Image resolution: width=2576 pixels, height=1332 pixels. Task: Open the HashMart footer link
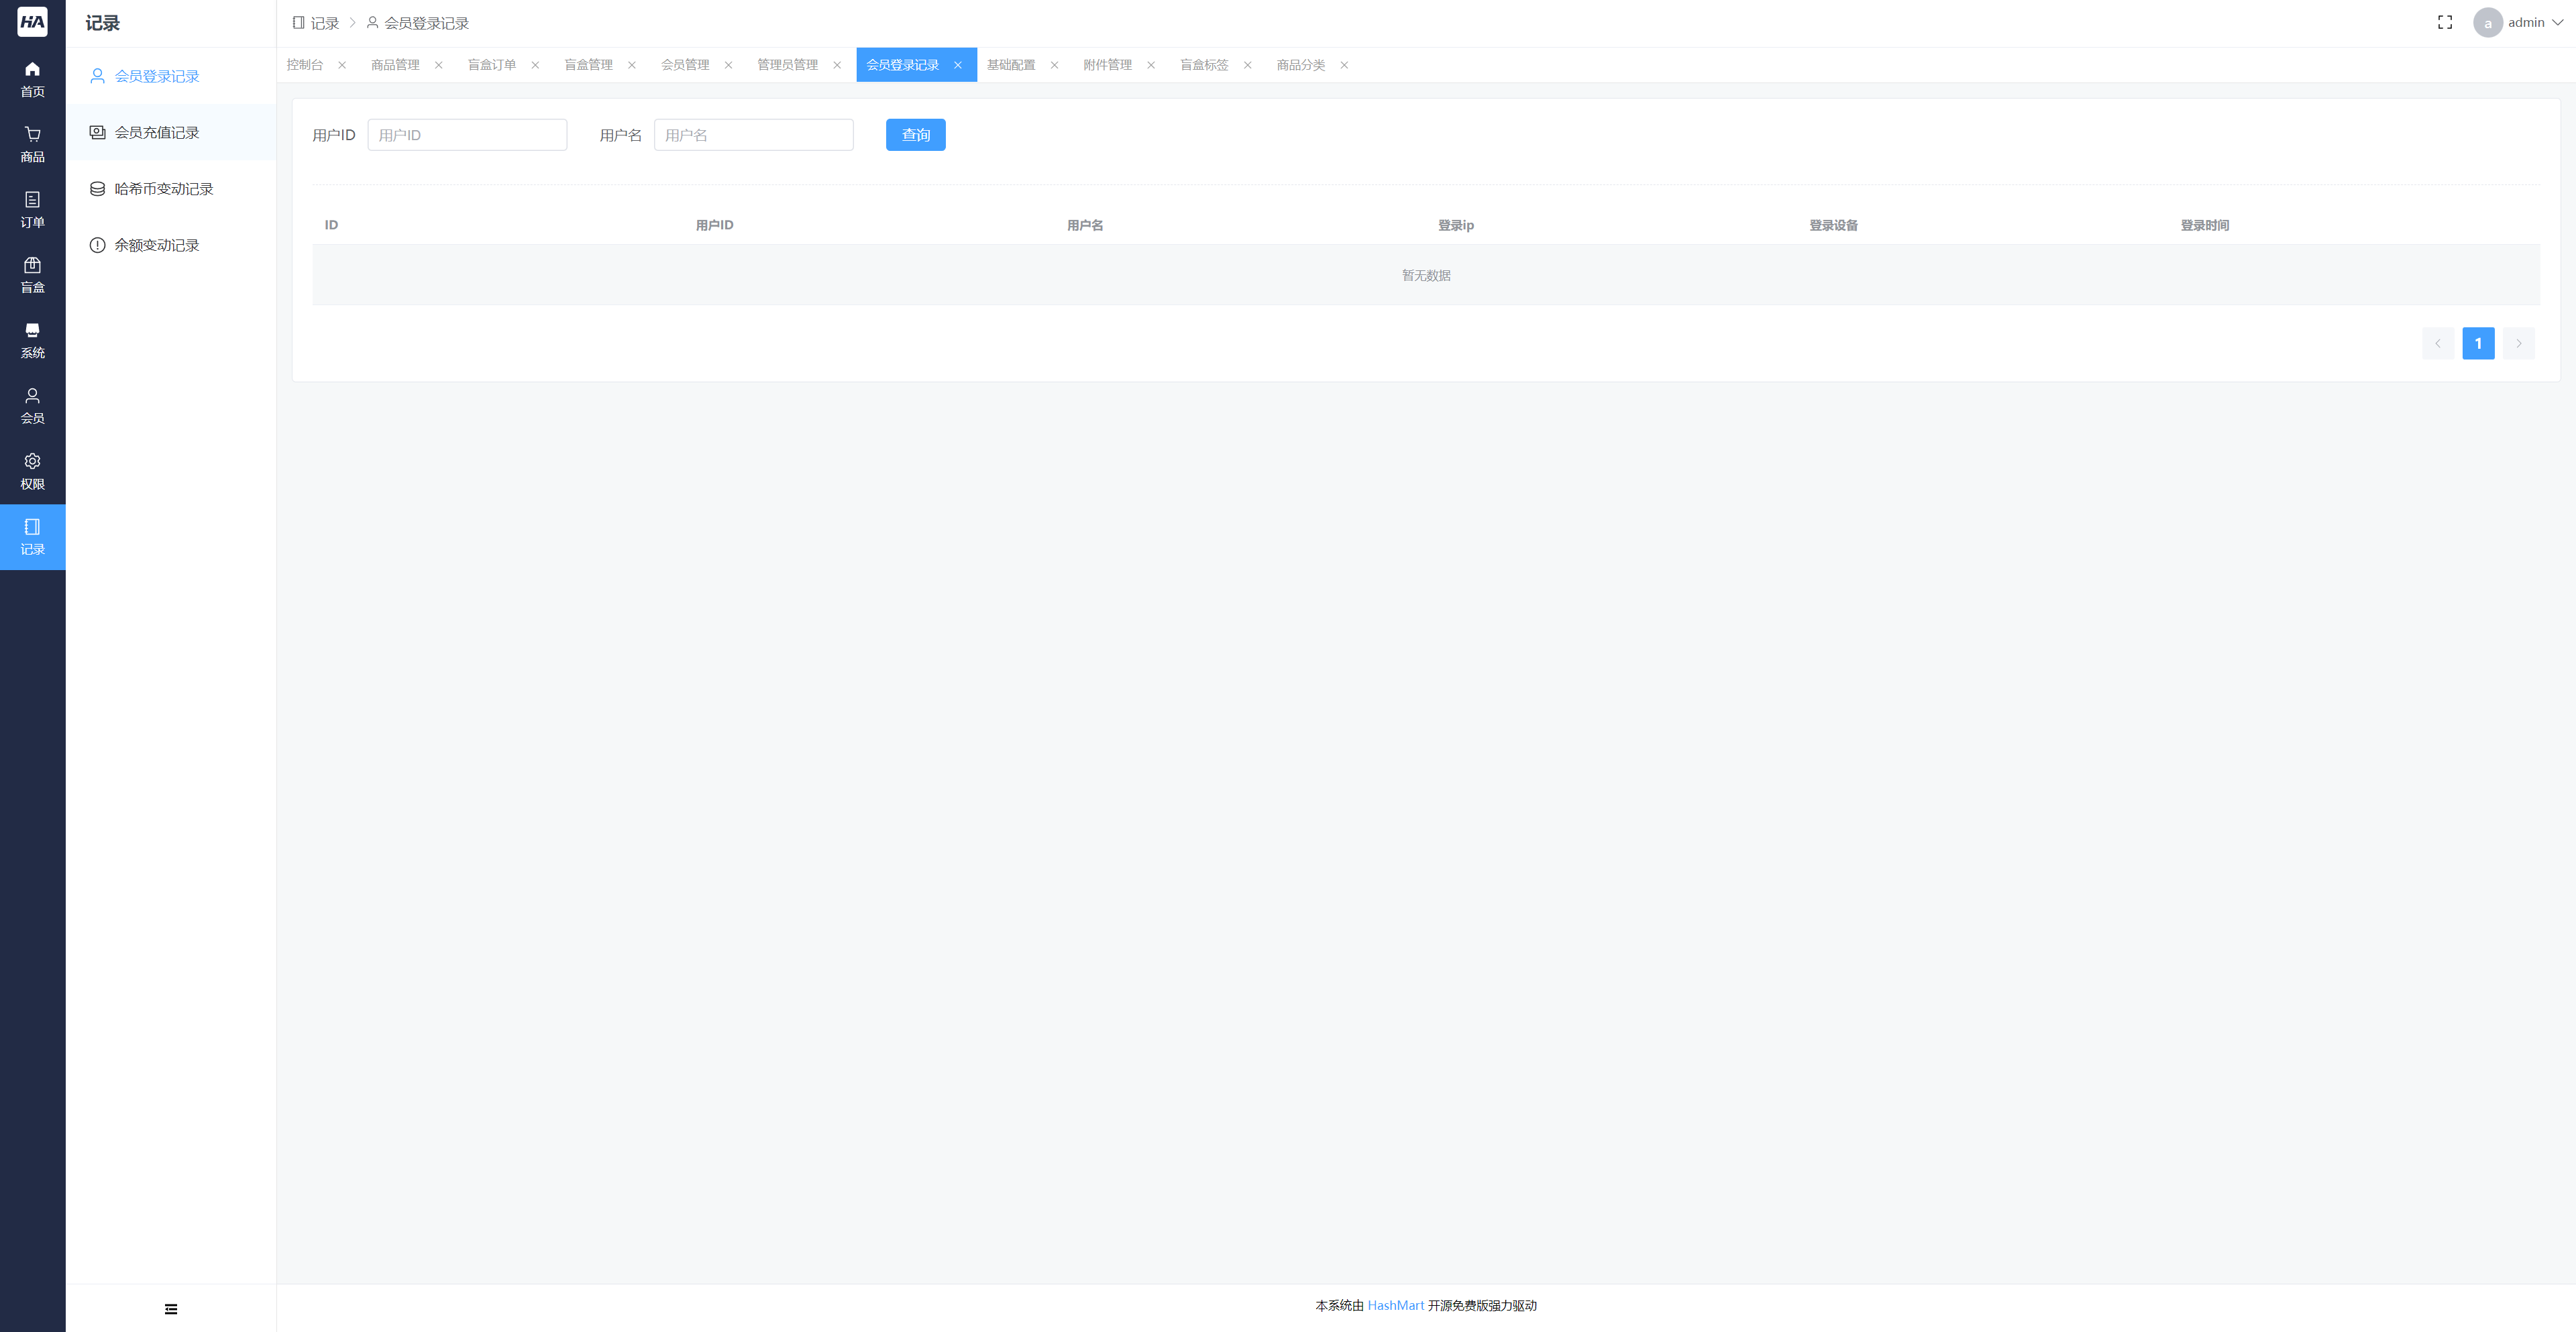pos(1395,1305)
